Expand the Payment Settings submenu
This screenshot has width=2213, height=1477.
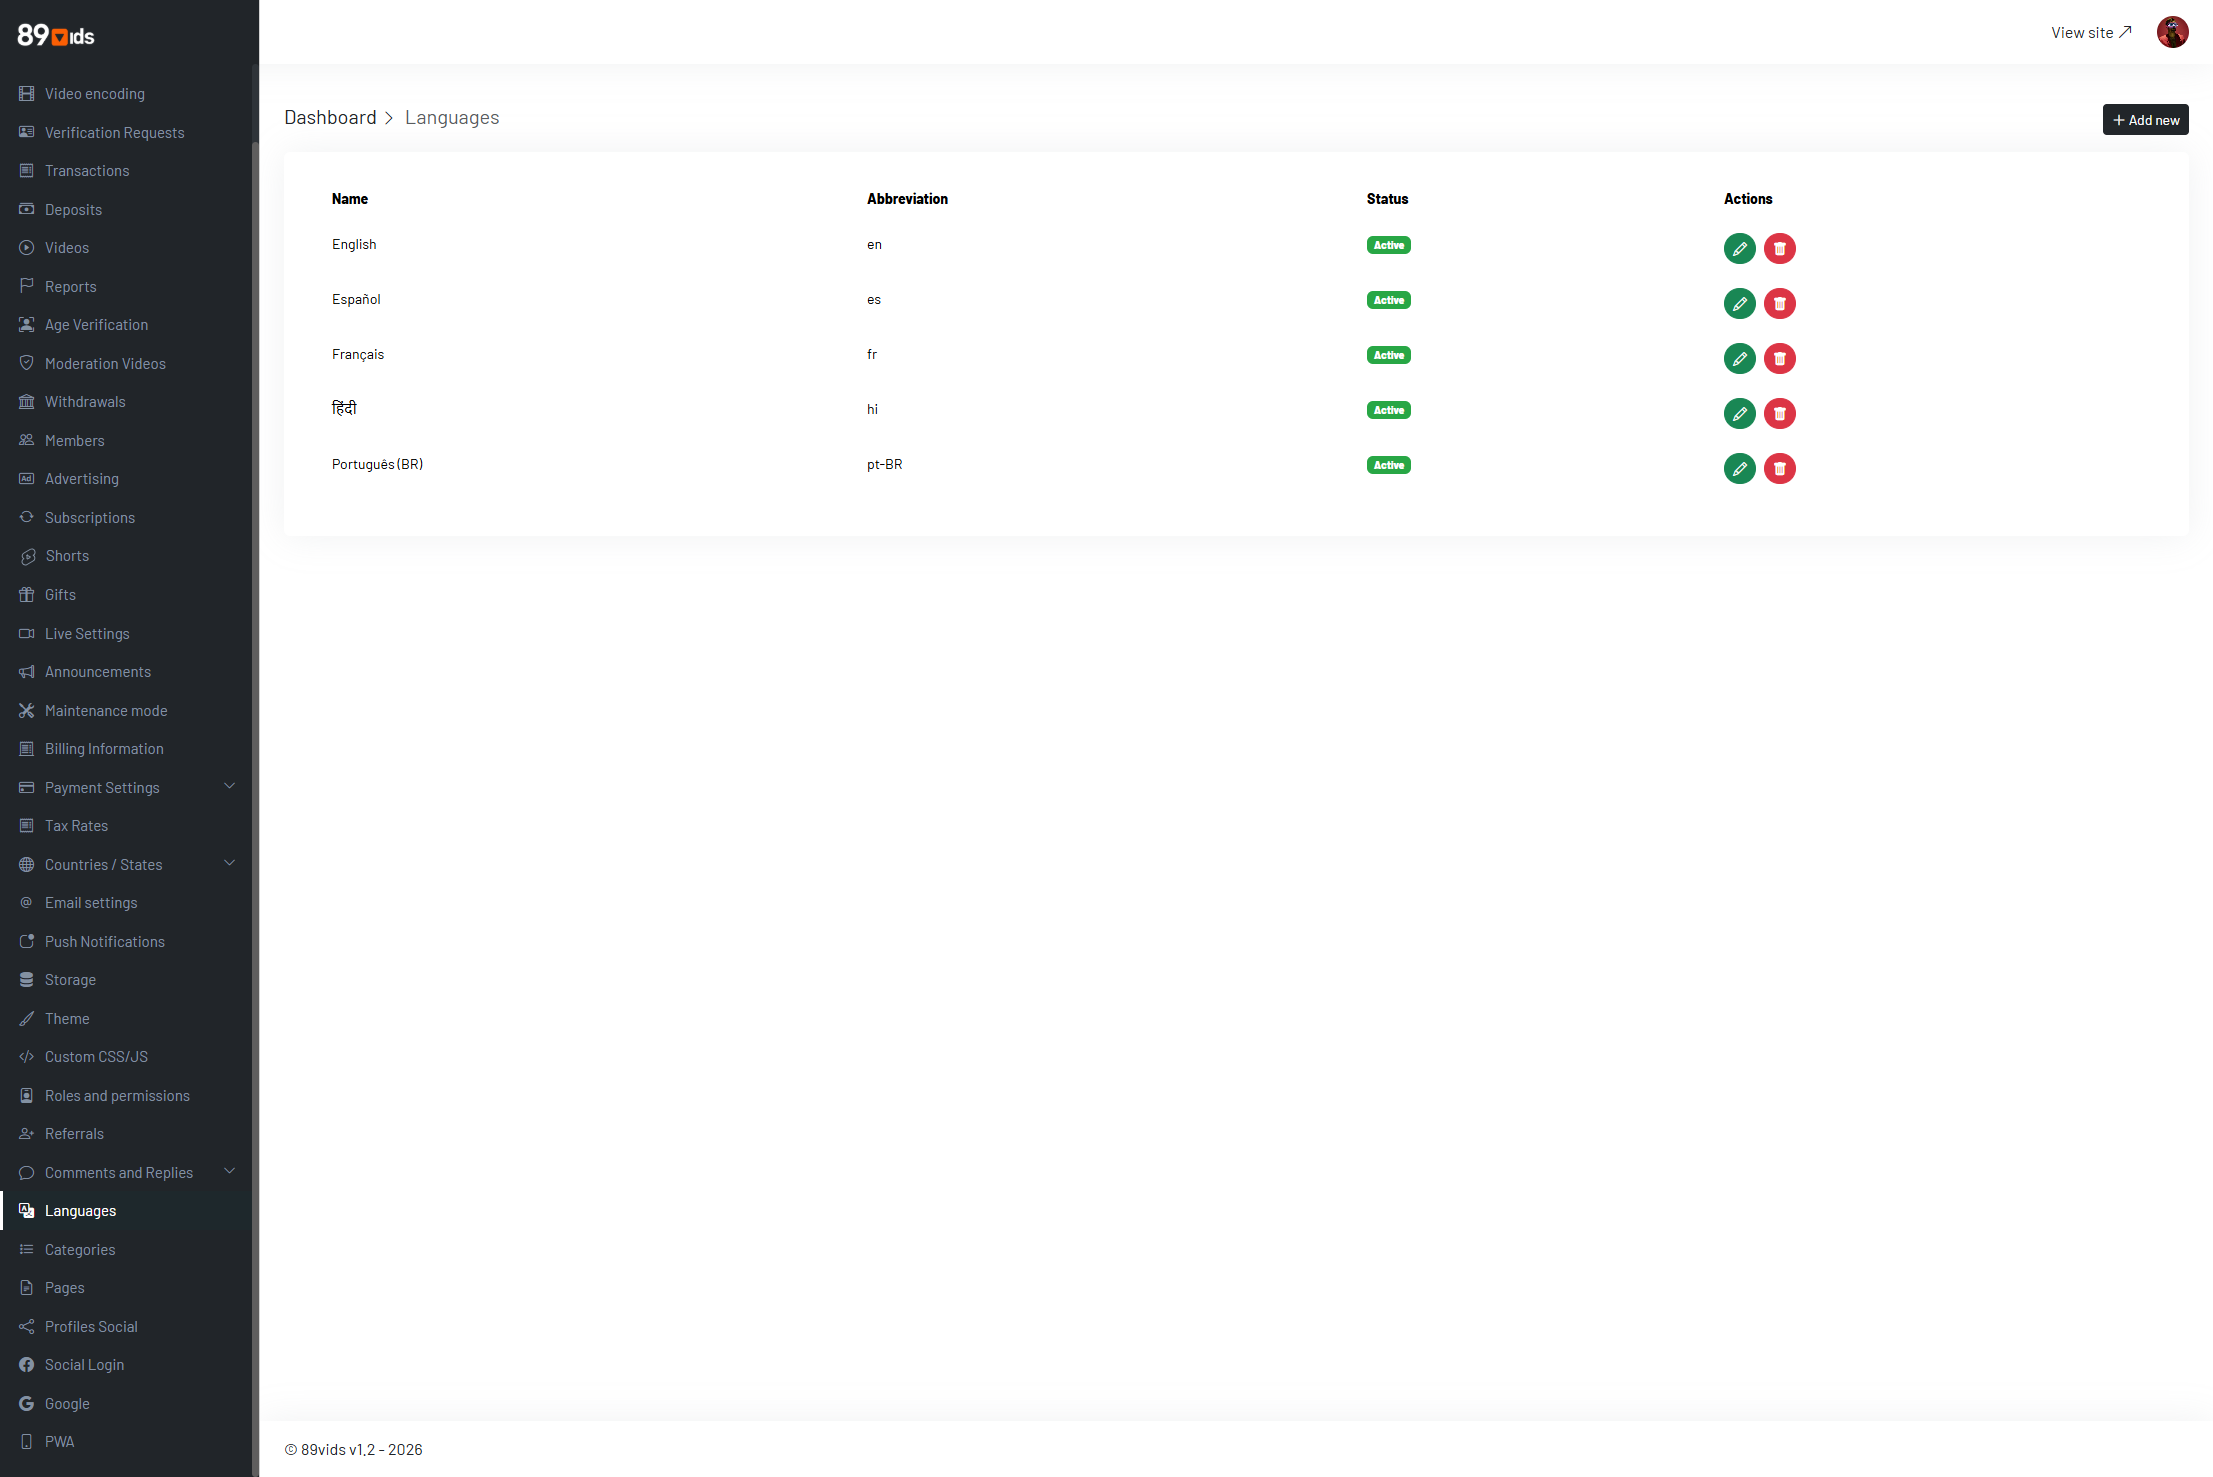pyautogui.click(x=229, y=787)
